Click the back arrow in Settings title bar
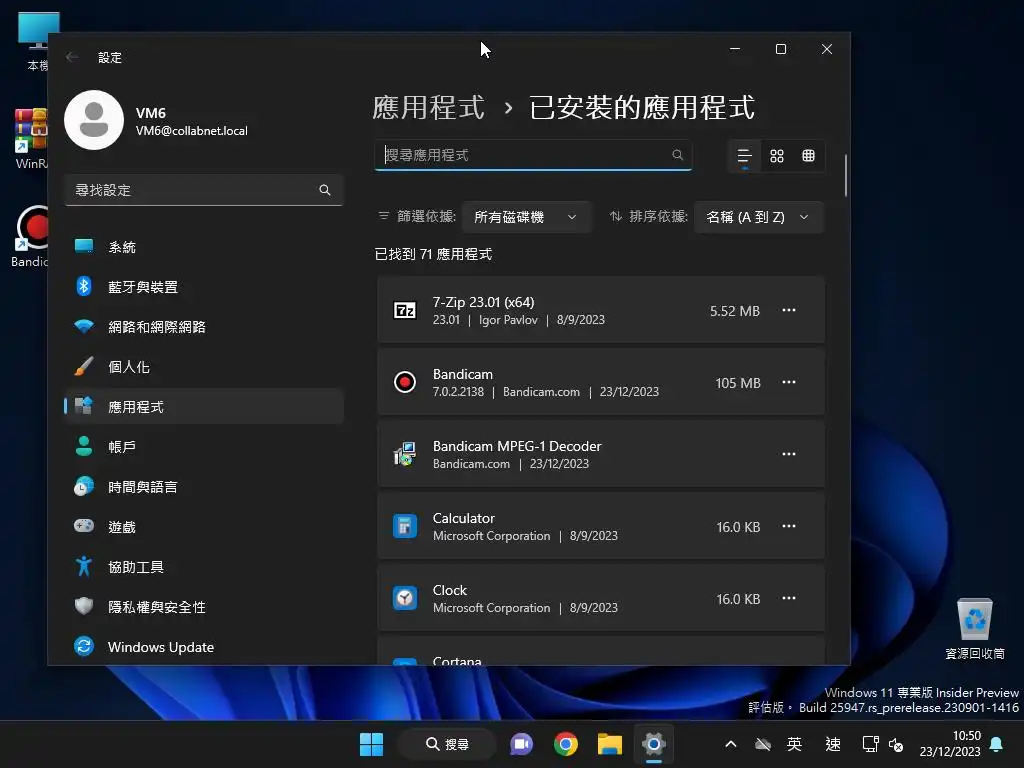This screenshot has width=1024, height=768. tap(72, 57)
